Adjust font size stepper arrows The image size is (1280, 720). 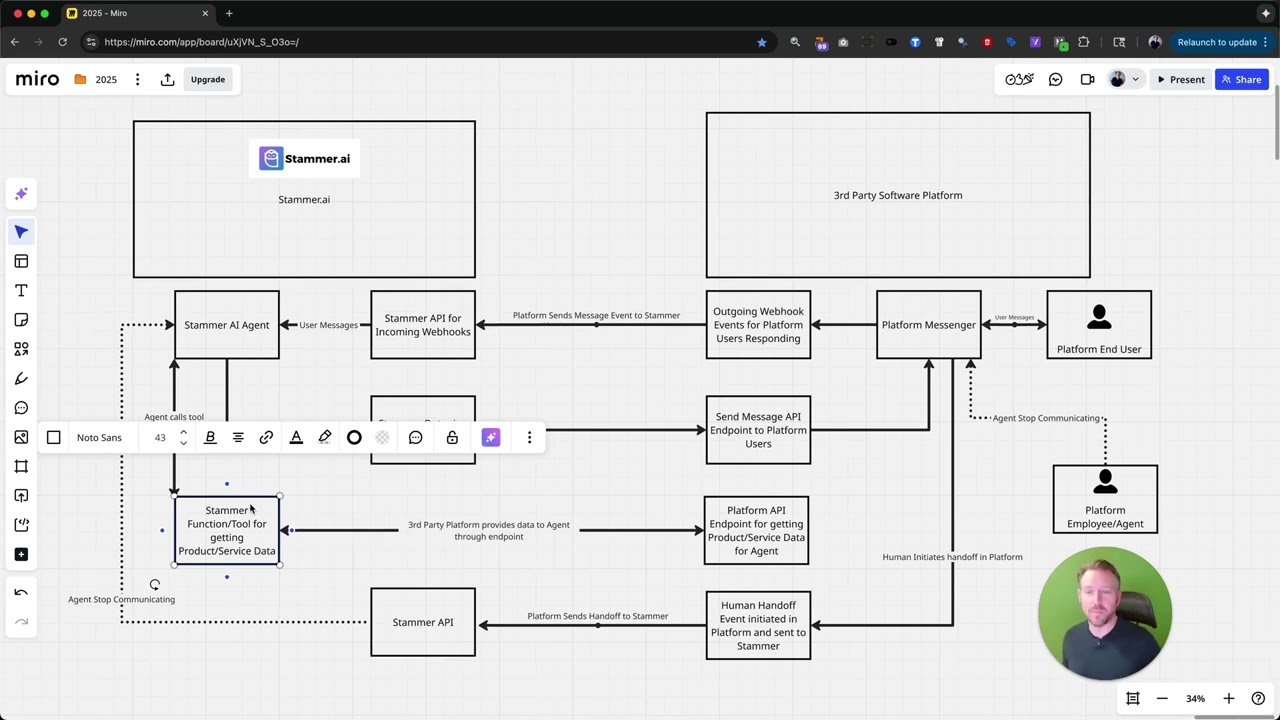click(x=183, y=437)
